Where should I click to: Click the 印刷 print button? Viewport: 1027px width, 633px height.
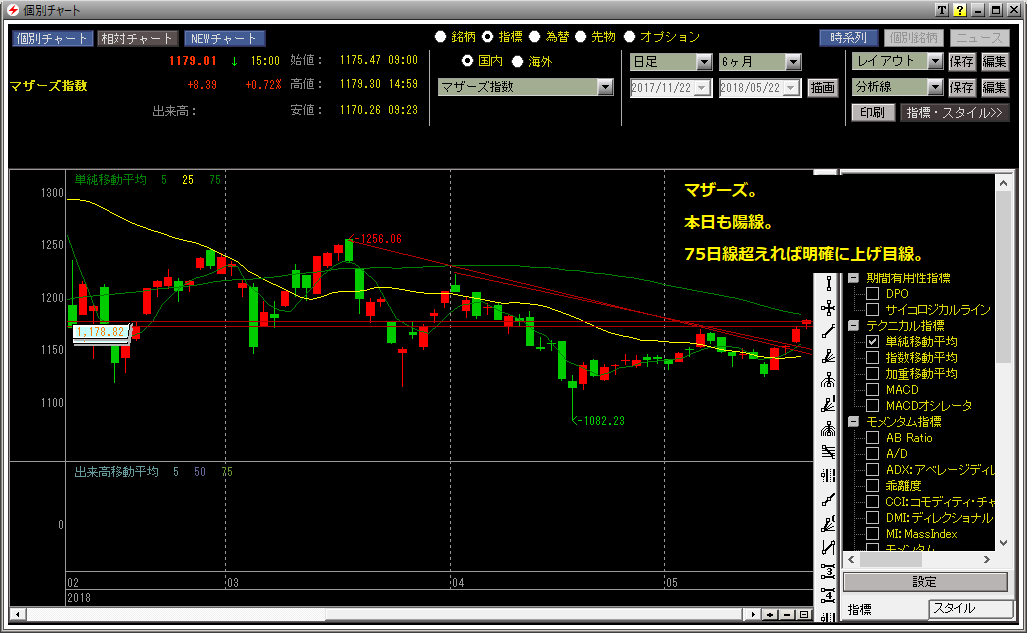pos(872,113)
